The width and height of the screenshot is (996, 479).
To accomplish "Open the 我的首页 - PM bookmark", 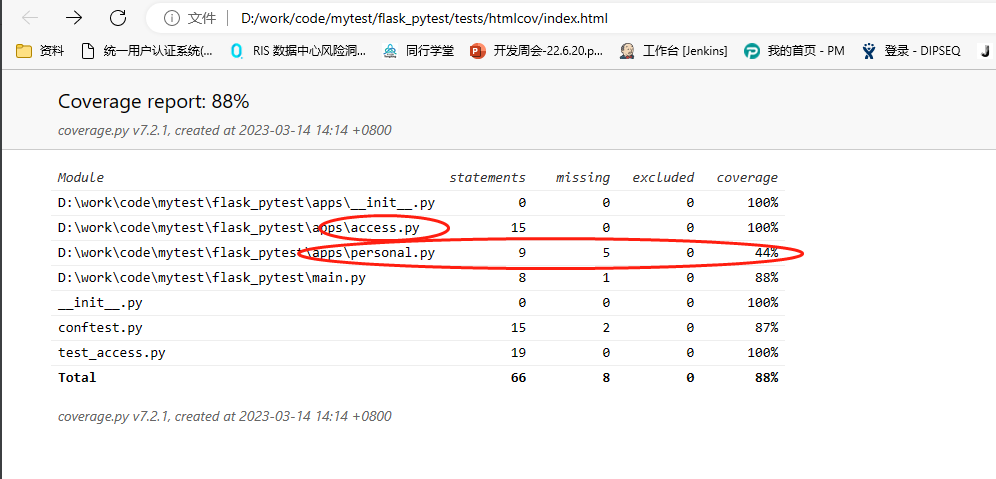I will point(794,51).
